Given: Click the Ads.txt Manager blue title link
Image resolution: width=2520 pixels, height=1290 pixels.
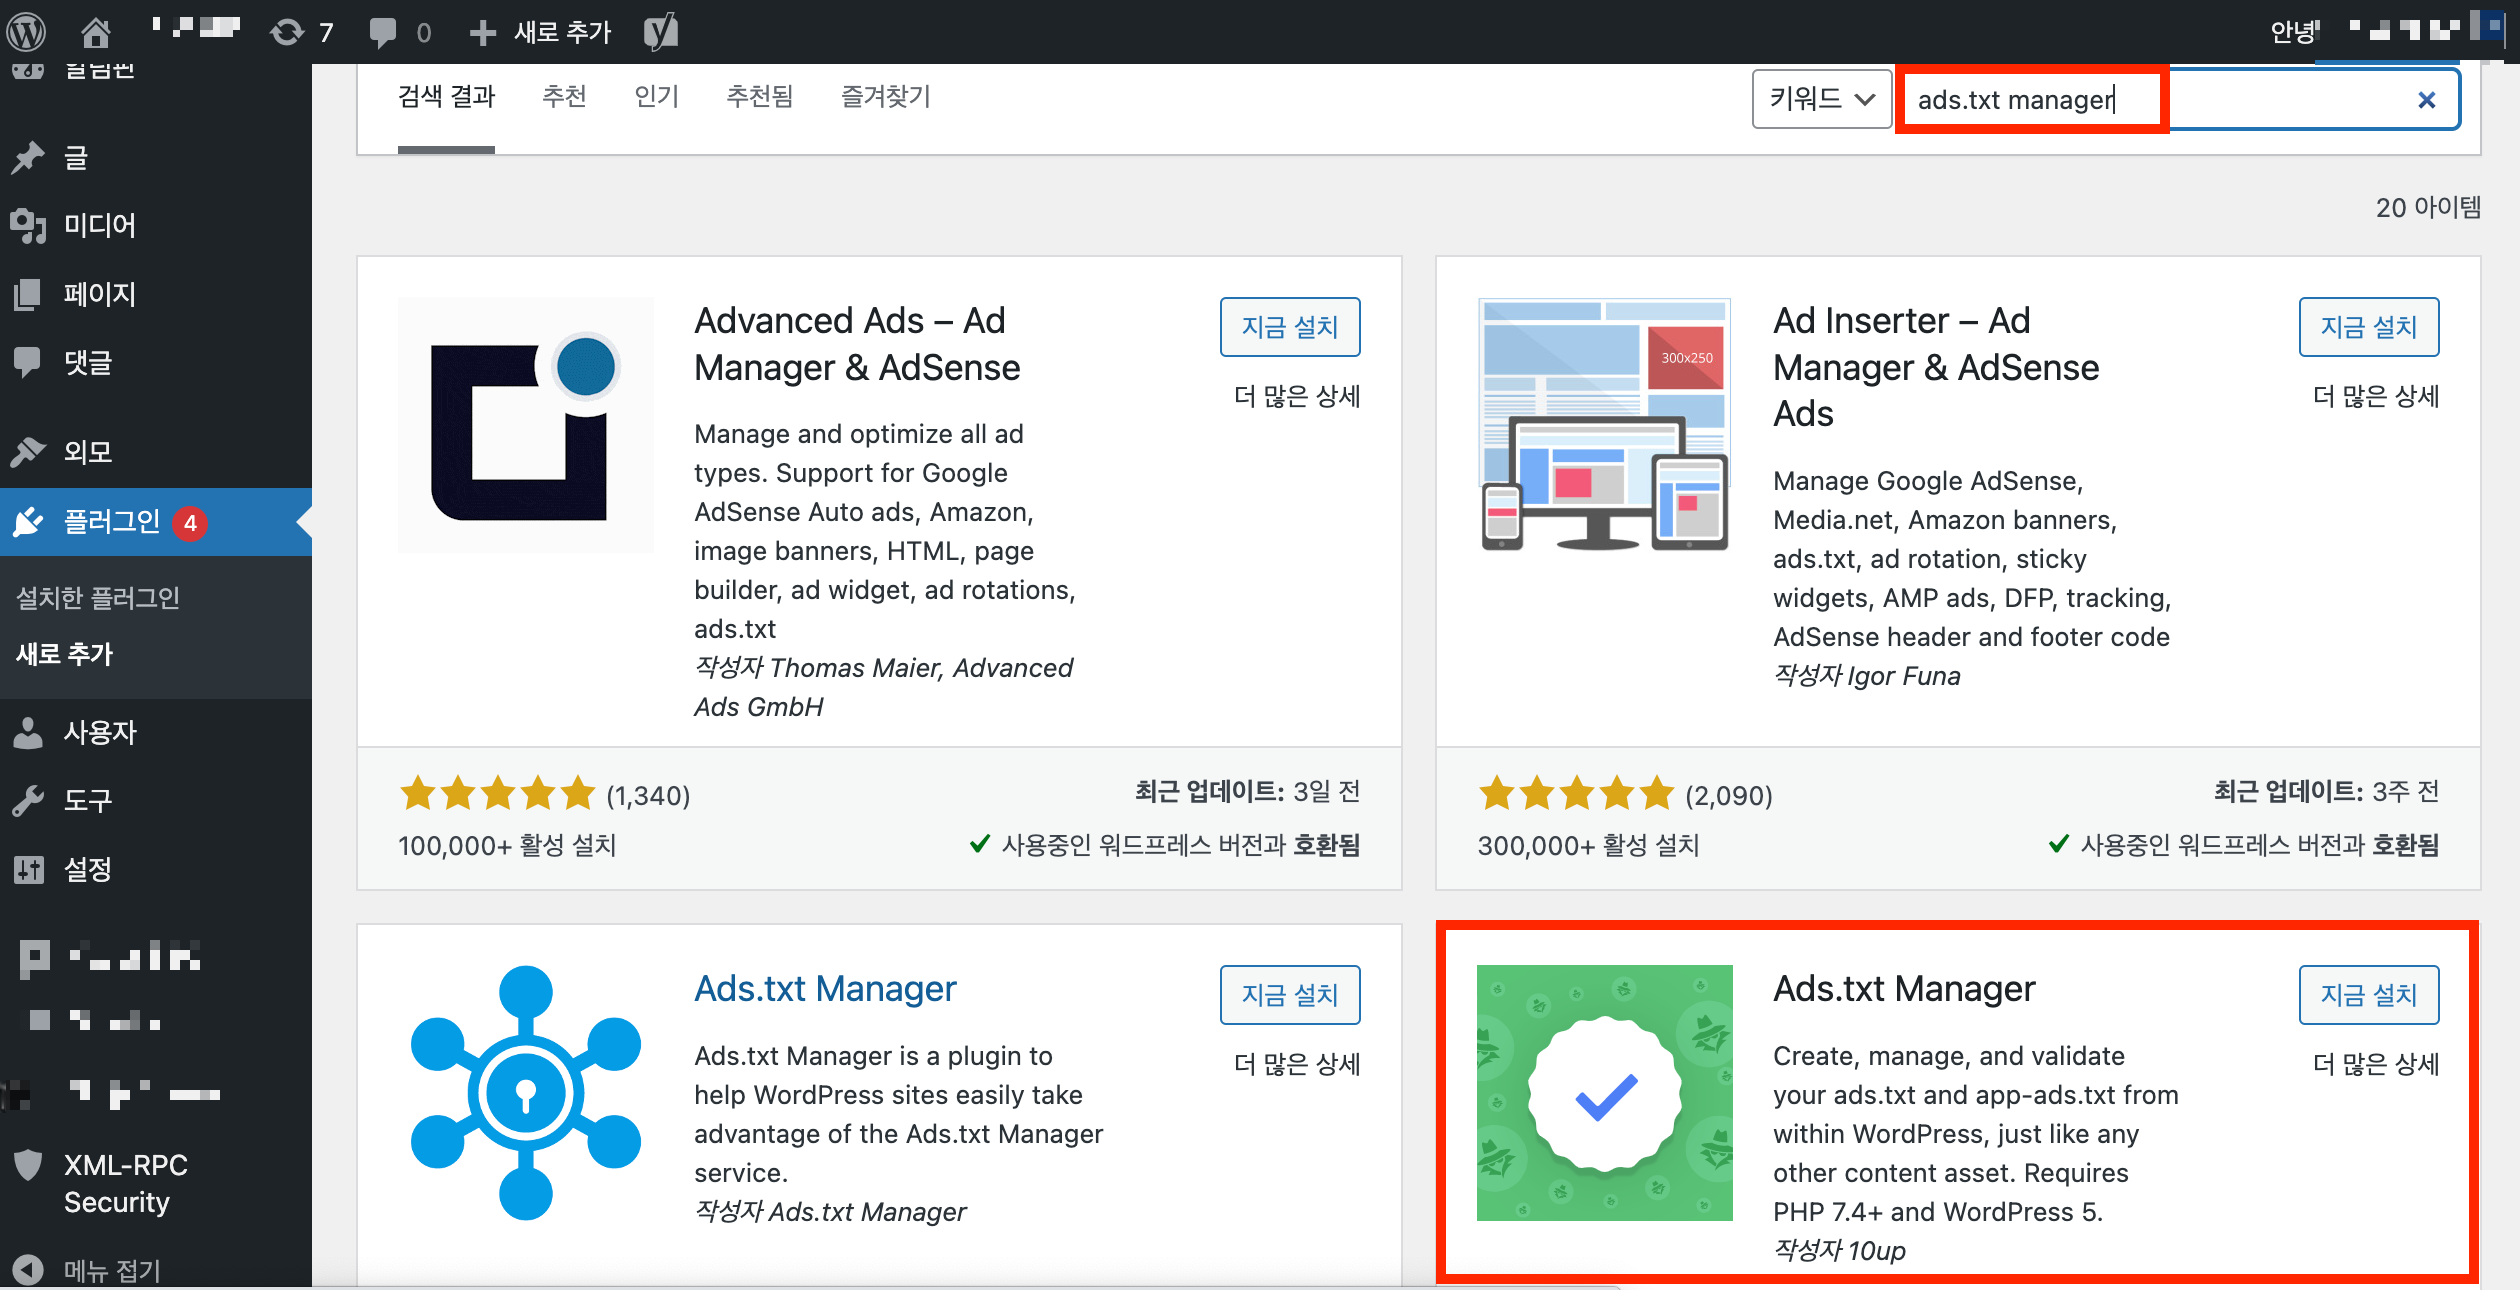Looking at the screenshot, I should [x=825, y=989].
